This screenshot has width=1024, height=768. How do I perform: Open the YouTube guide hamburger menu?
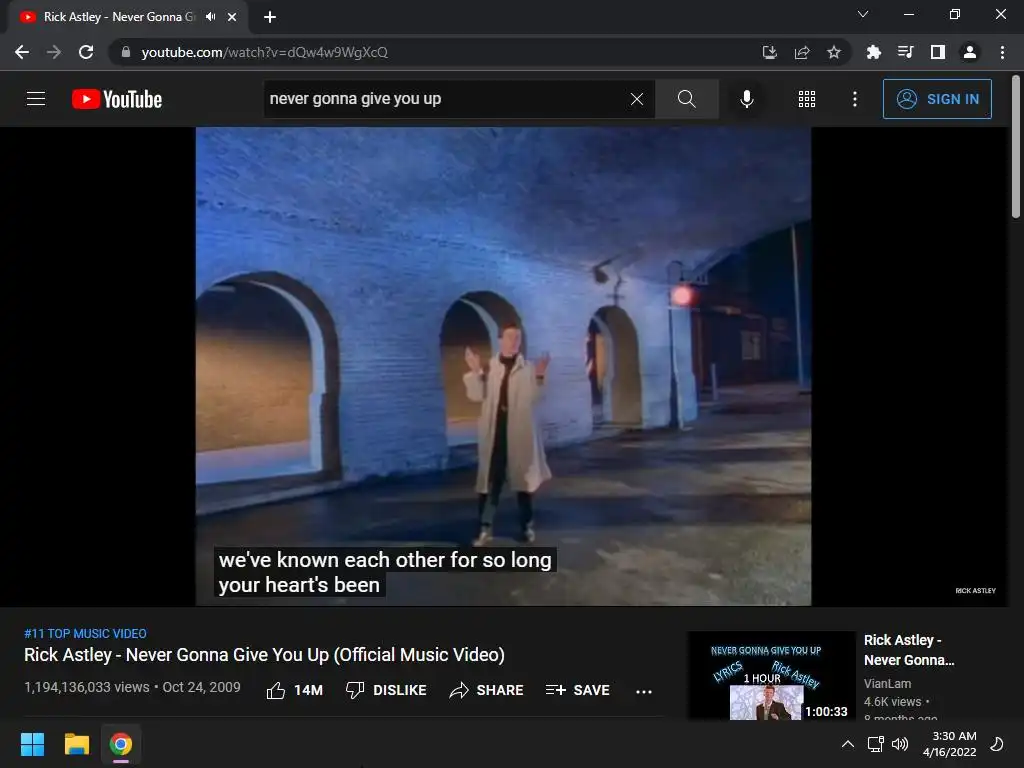(x=36, y=99)
